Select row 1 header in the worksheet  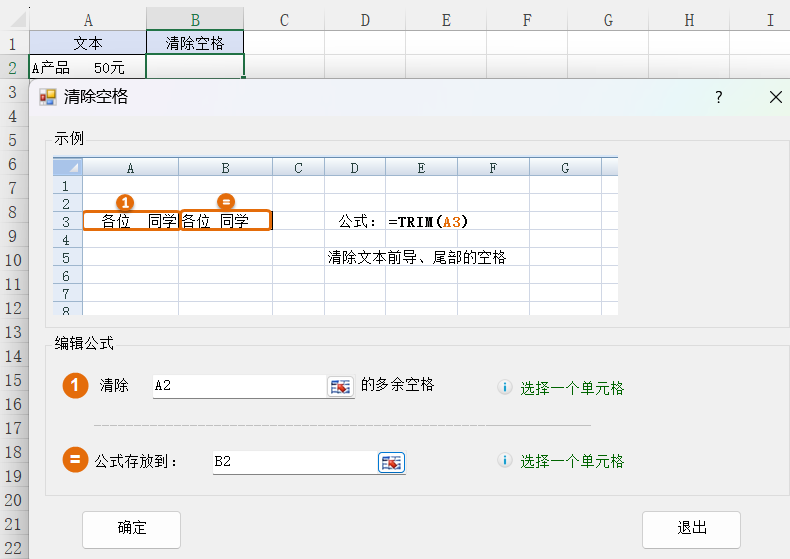point(13,43)
